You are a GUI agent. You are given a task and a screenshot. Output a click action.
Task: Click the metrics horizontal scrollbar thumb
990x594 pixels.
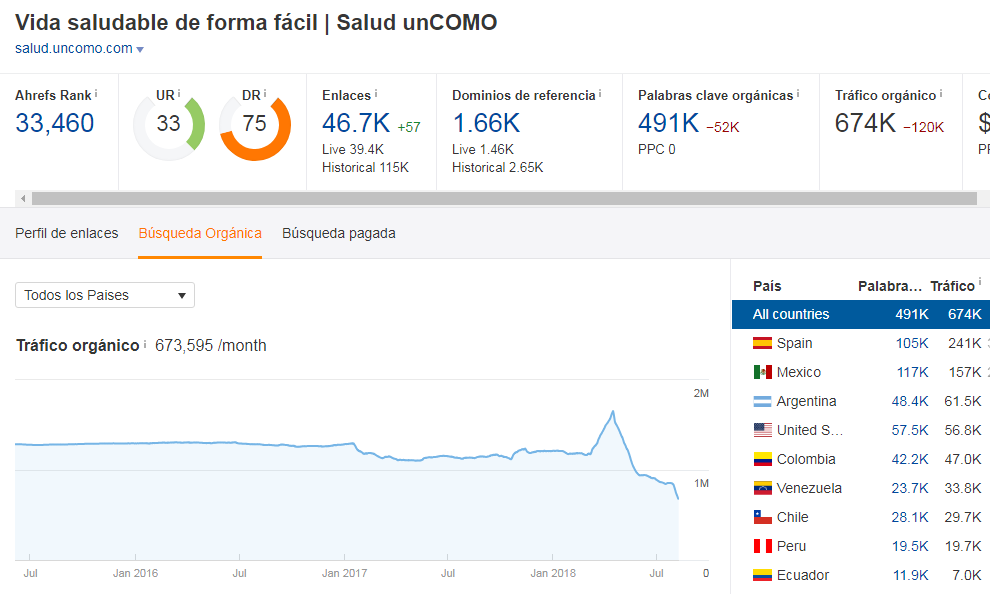point(504,198)
